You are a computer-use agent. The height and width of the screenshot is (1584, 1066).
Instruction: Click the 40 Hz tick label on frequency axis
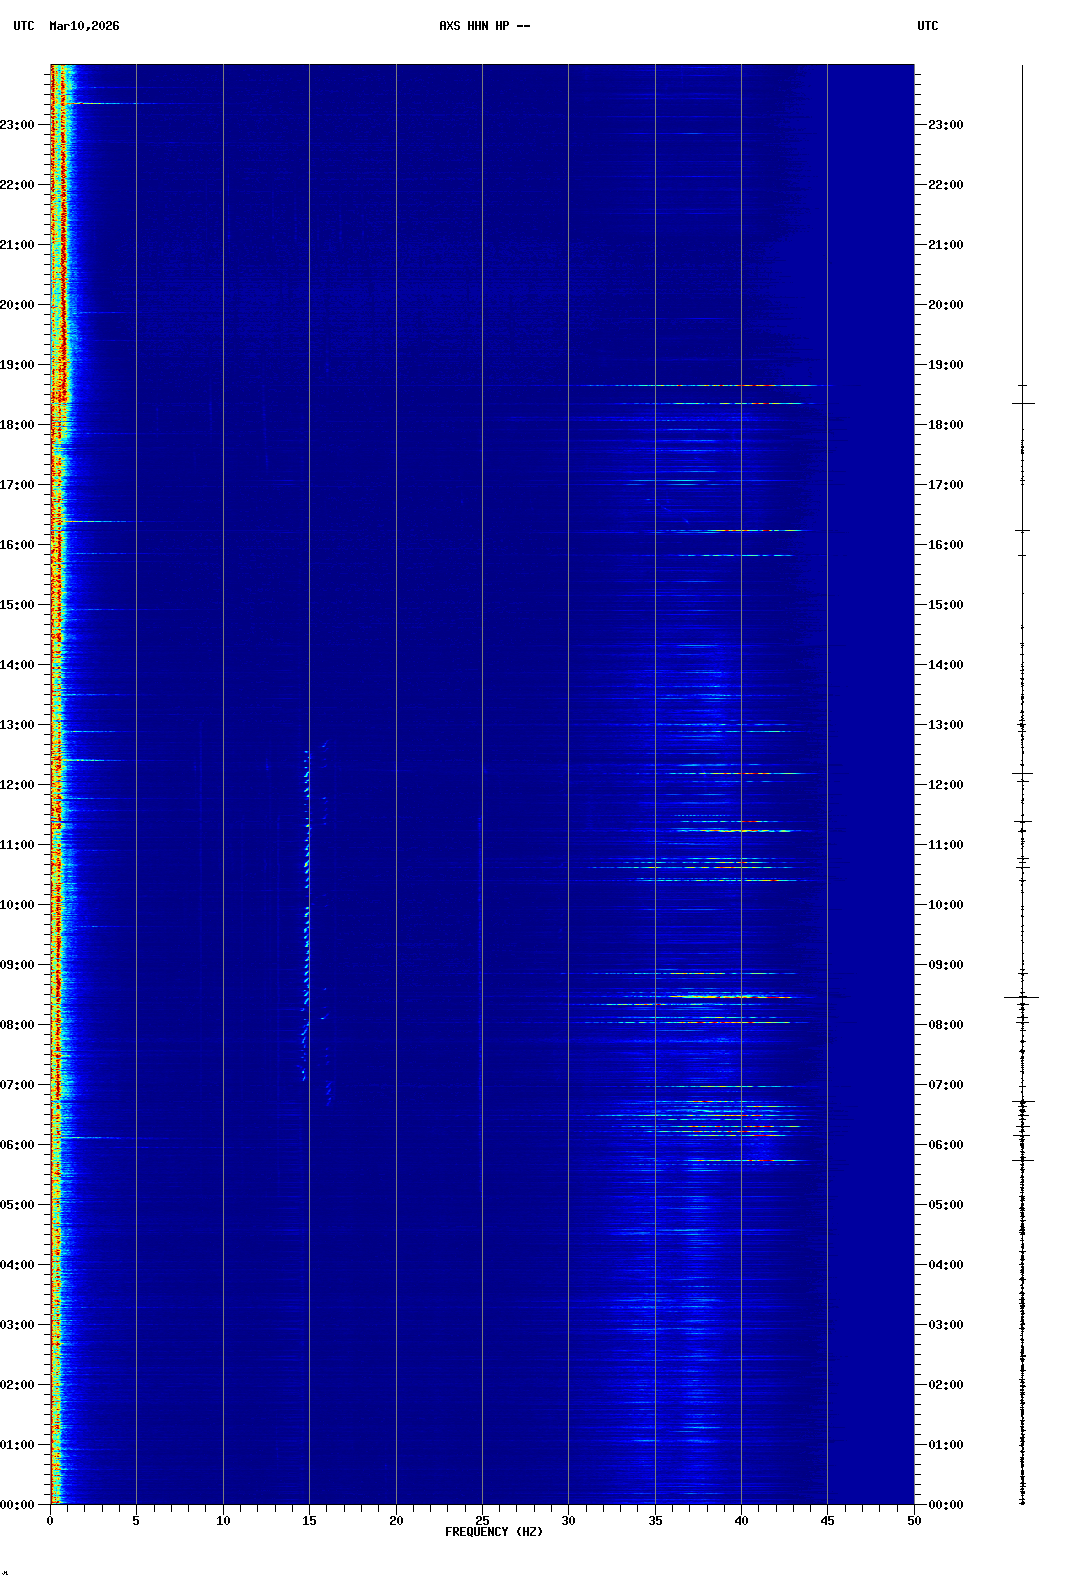tap(741, 1521)
